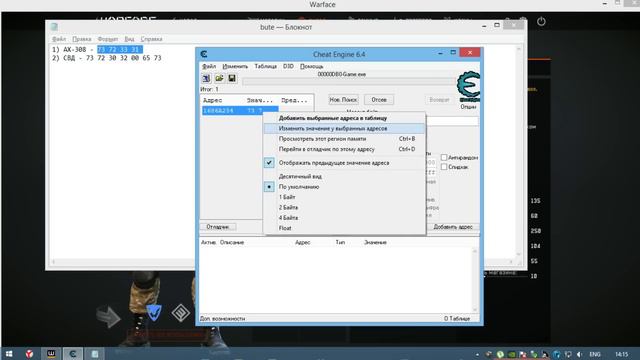The image size is (640, 360).
Task: Click the 'Отсев' button
Action: click(379, 100)
